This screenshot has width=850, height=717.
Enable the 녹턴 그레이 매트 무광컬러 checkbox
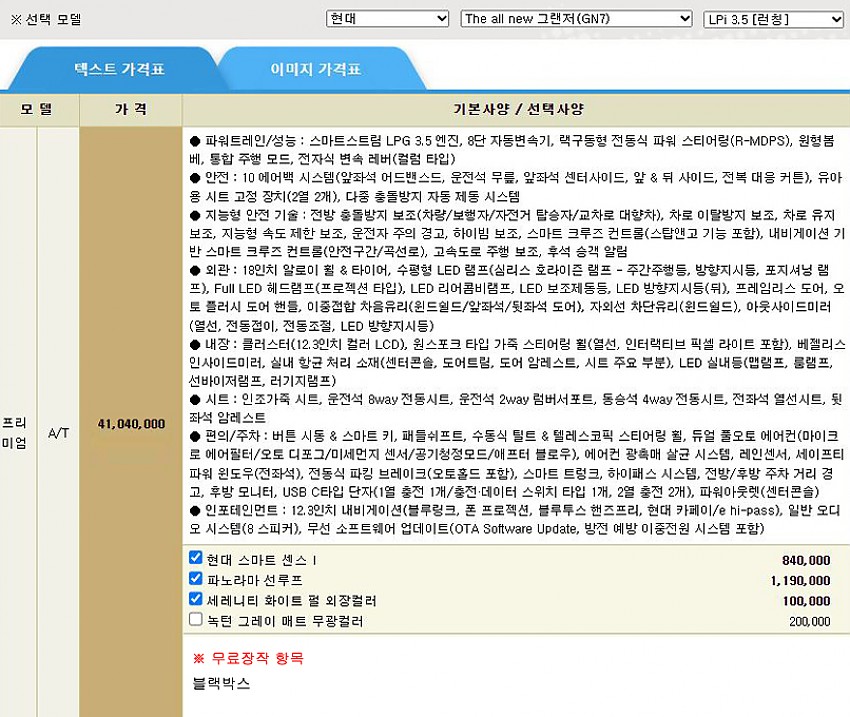click(x=196, y=620)
